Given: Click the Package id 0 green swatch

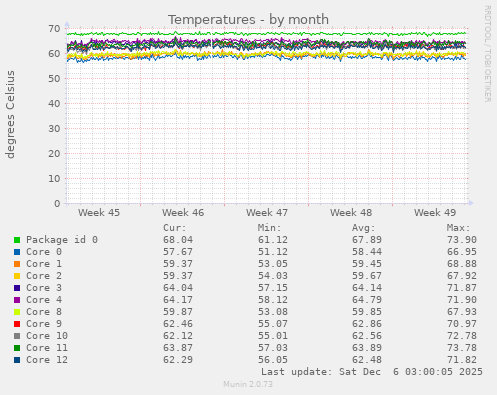Looking at the screenshot, I should (x=17, y=240).
